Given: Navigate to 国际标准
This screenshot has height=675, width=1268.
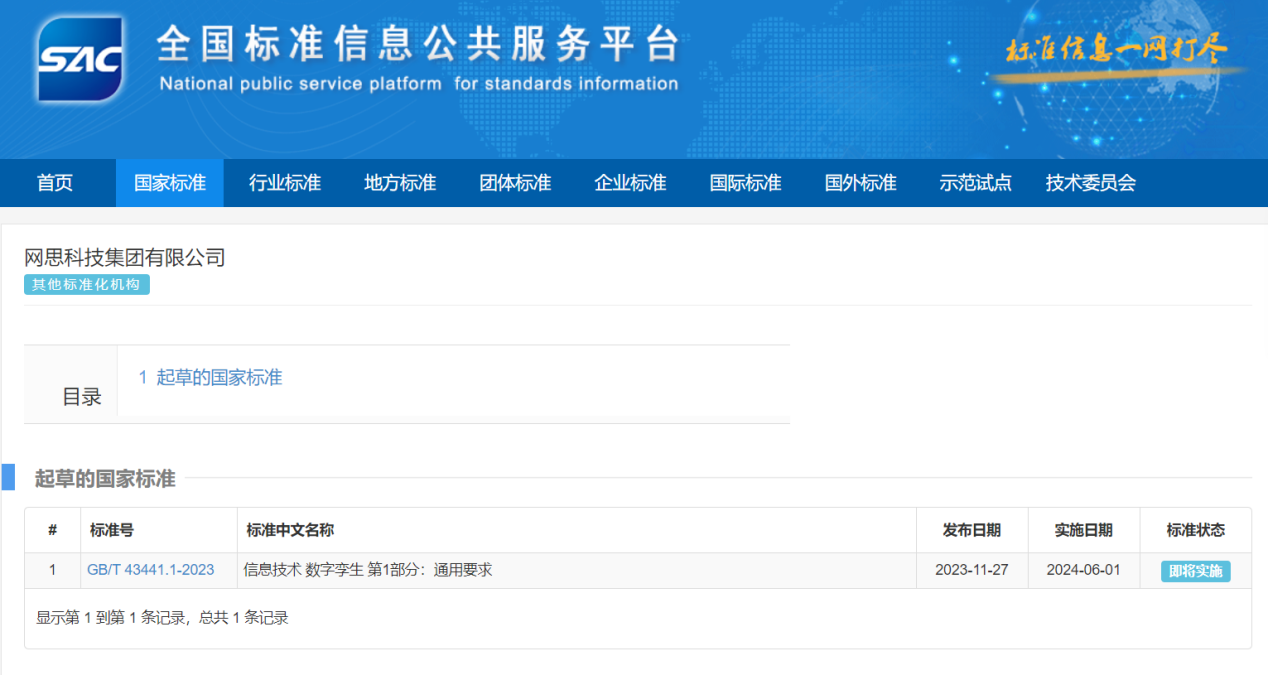Looking at the screenshot, I should 744,182.
